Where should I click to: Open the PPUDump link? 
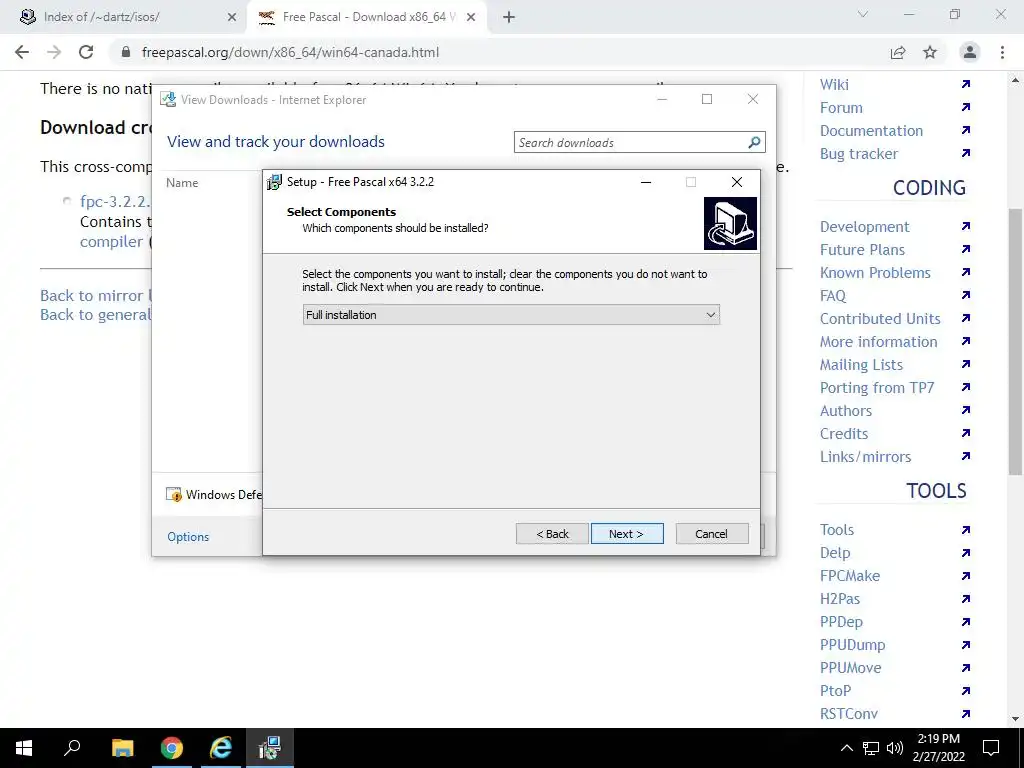tap(852, 645)
